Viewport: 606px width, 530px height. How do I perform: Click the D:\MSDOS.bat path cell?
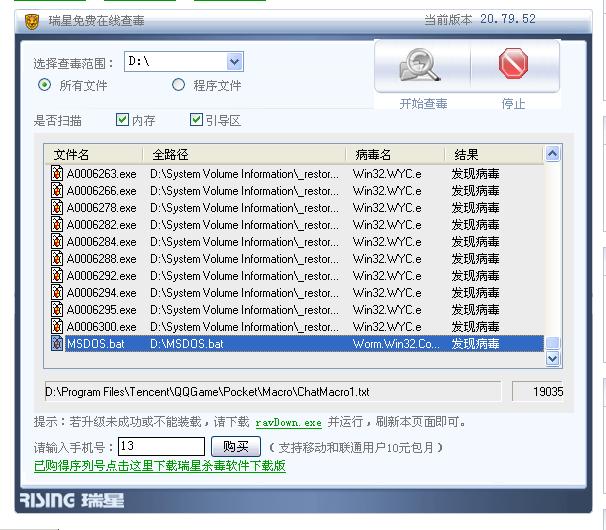click(187, 344)
